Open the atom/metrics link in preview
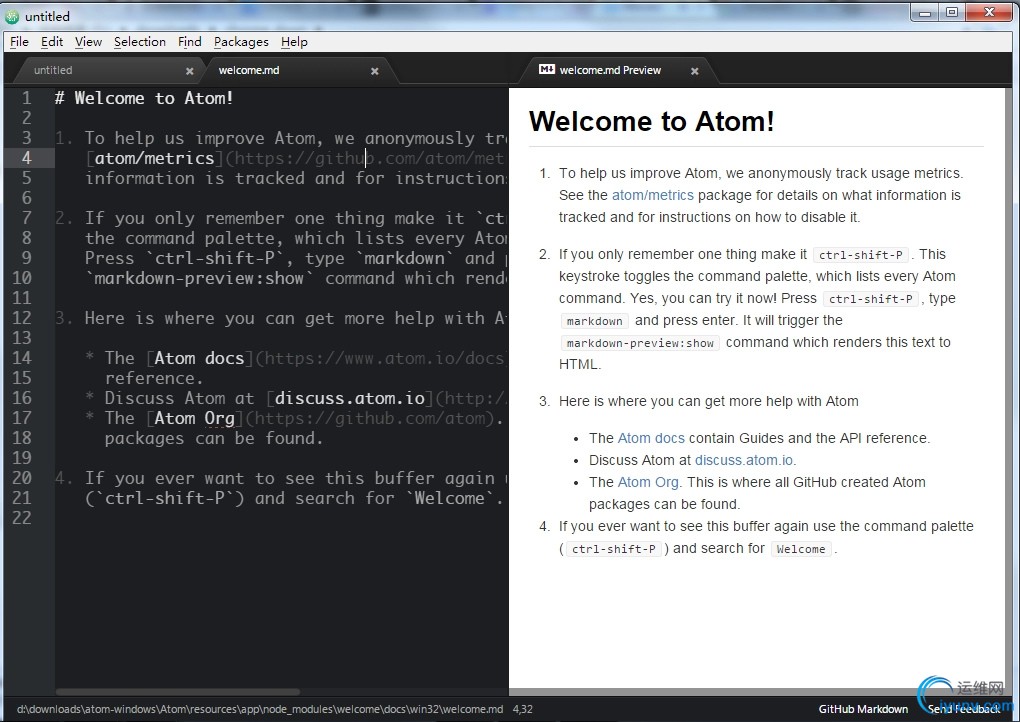Image resolution: width=1020 pixels, height=722 pixels. click(652, 195)
